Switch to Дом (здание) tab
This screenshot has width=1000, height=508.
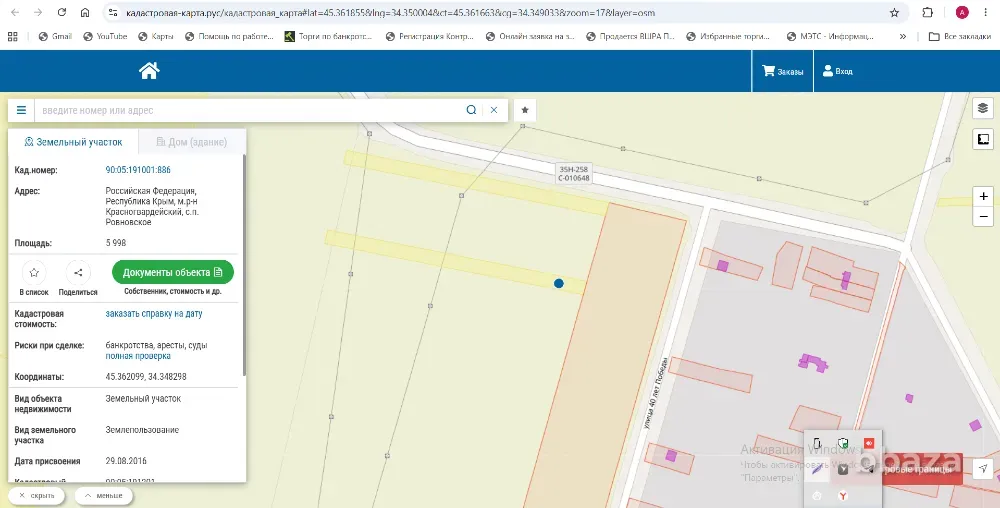pos(192,142)
